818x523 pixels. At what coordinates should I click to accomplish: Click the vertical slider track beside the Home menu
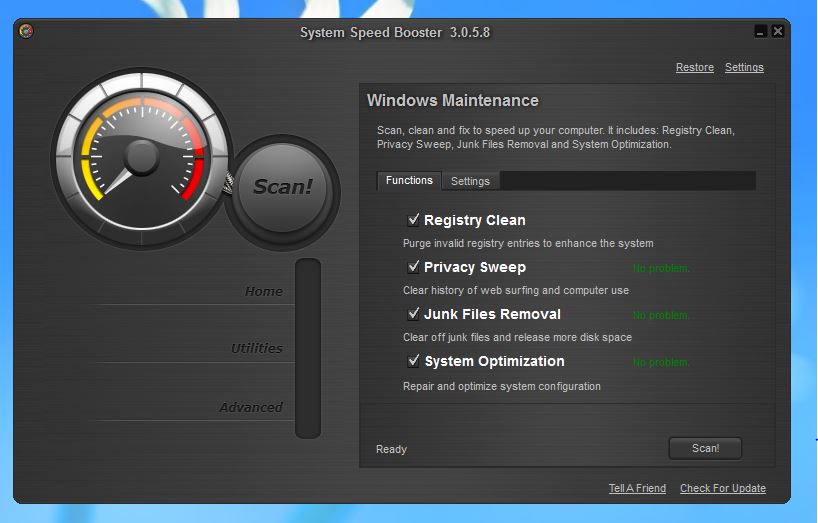[308, 348]
